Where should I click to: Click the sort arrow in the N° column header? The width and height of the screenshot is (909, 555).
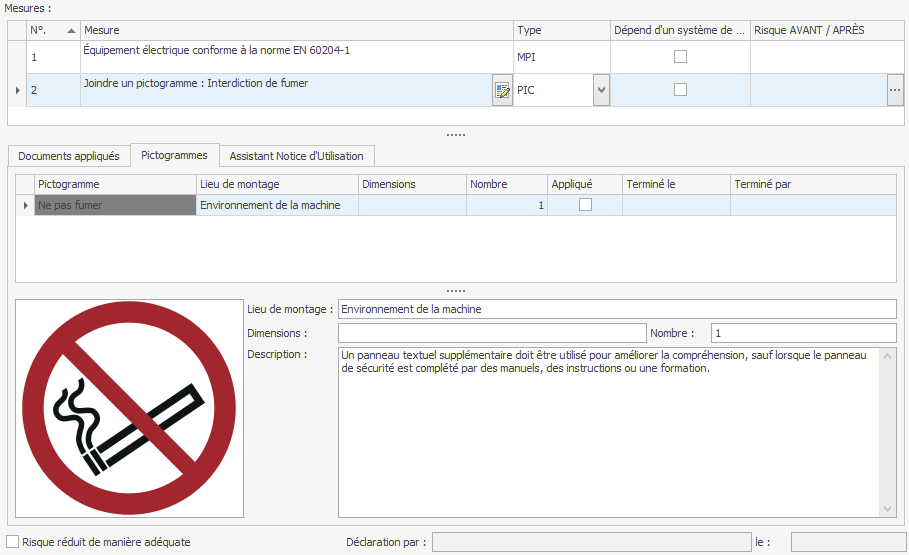[71, 31]
